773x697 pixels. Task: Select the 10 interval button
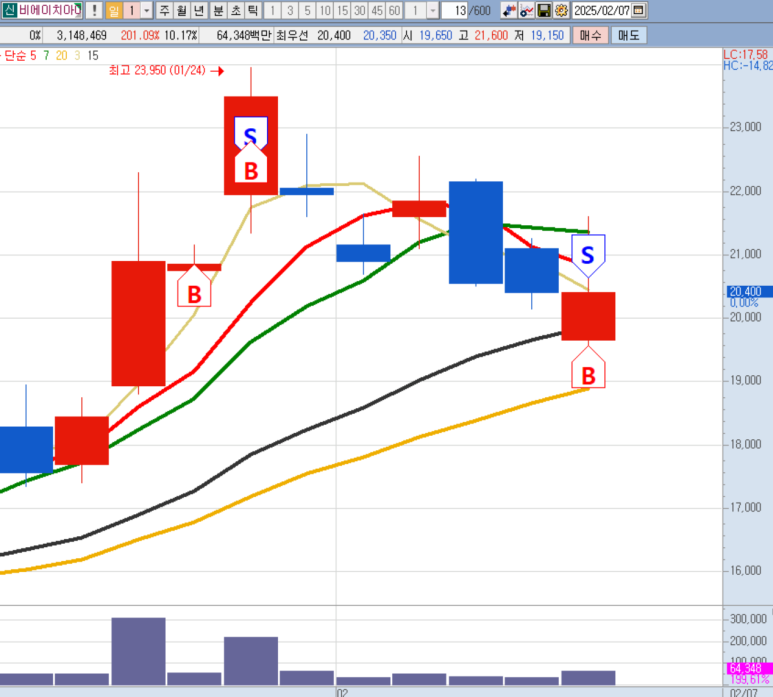tap(324, 10)
